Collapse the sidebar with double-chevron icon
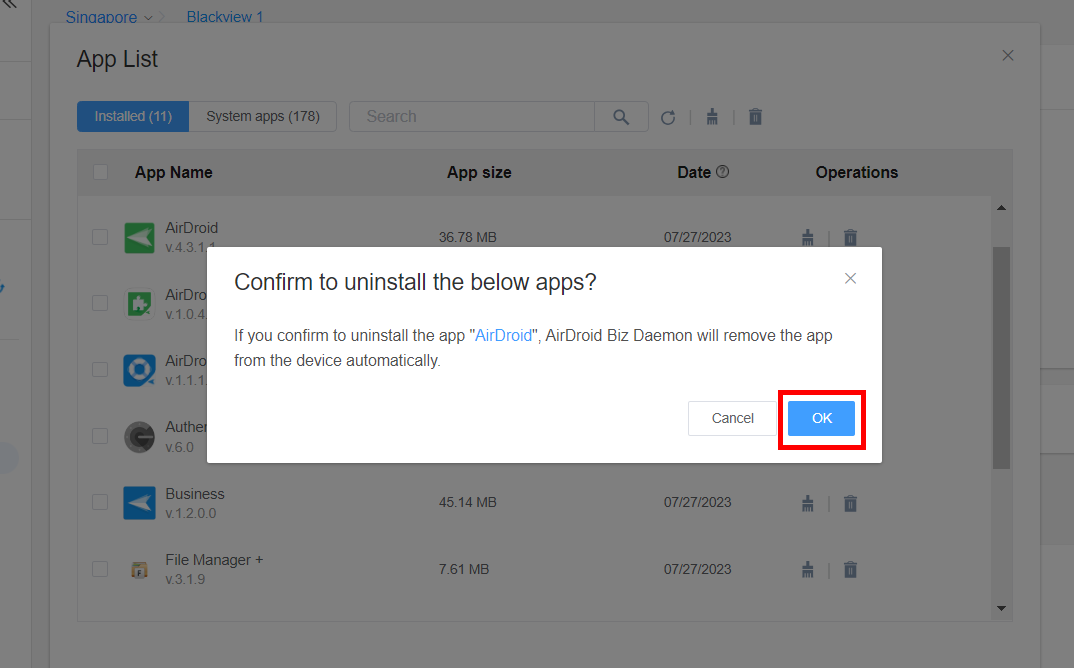1074x668 pixels. (9, 3)
